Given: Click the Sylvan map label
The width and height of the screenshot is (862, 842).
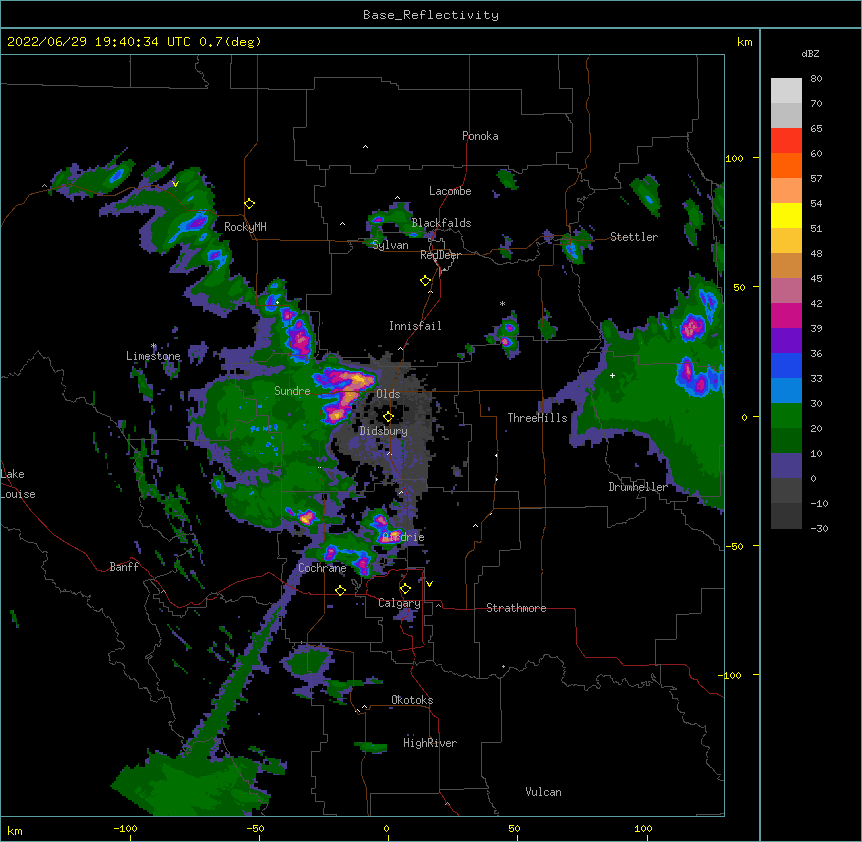Looking at the screenshot, I should pos(390,245).
